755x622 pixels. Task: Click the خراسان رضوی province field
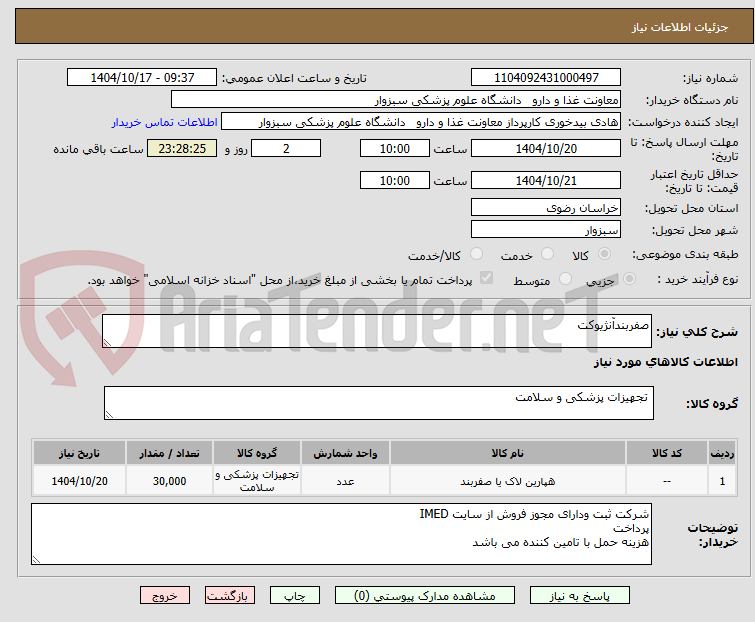[546, 207]
